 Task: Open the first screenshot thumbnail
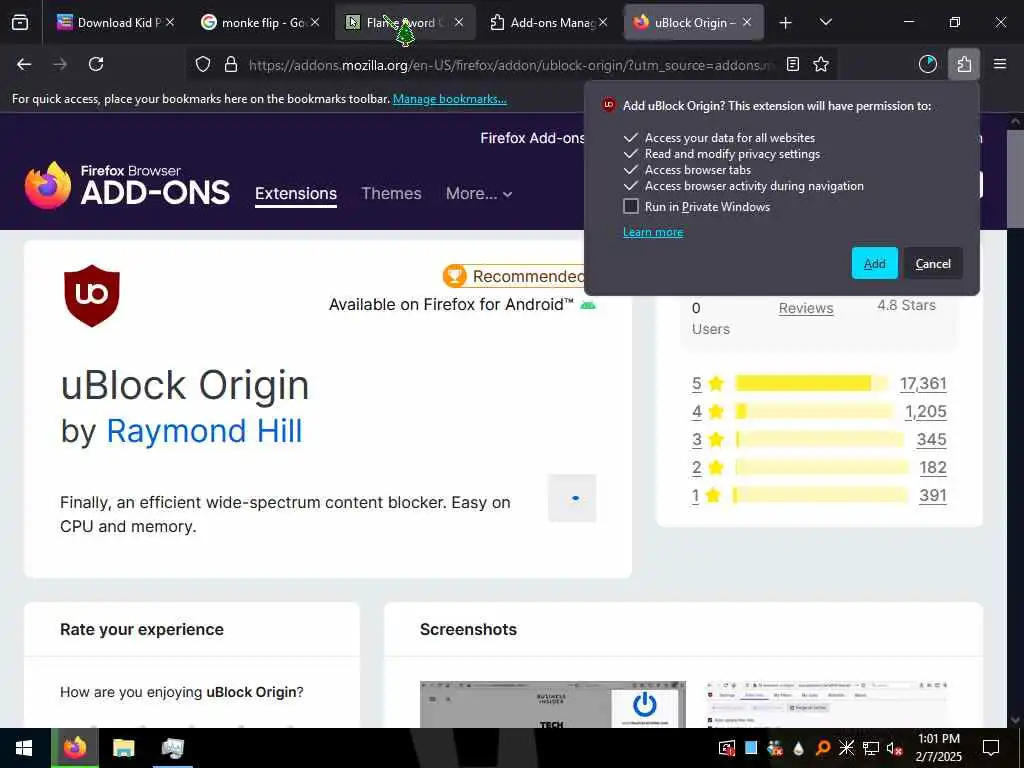552,705
